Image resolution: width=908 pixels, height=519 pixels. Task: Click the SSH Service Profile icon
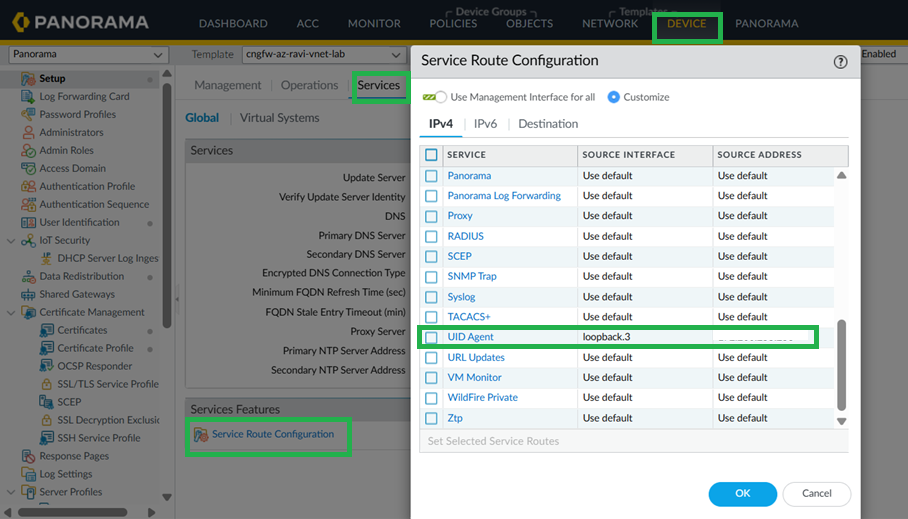46,438
